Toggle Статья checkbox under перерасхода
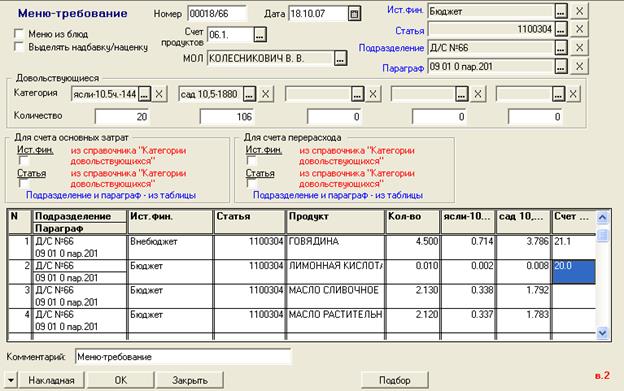 pos(252,183)
